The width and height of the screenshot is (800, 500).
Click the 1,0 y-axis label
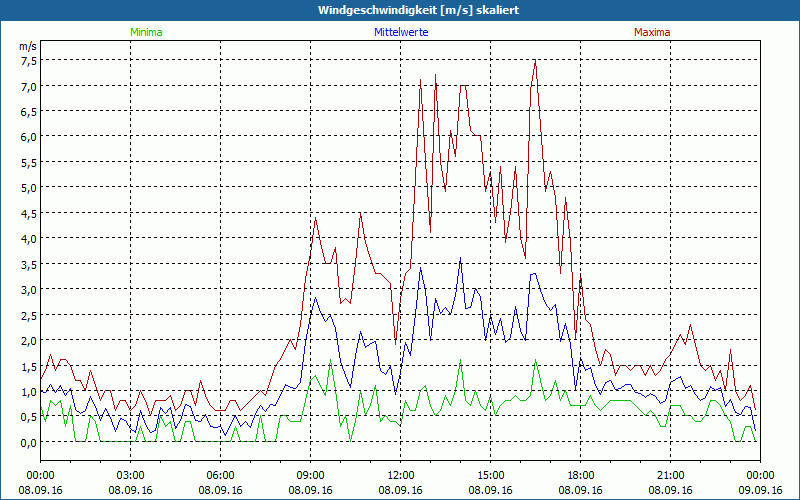(x=29, y=391)
